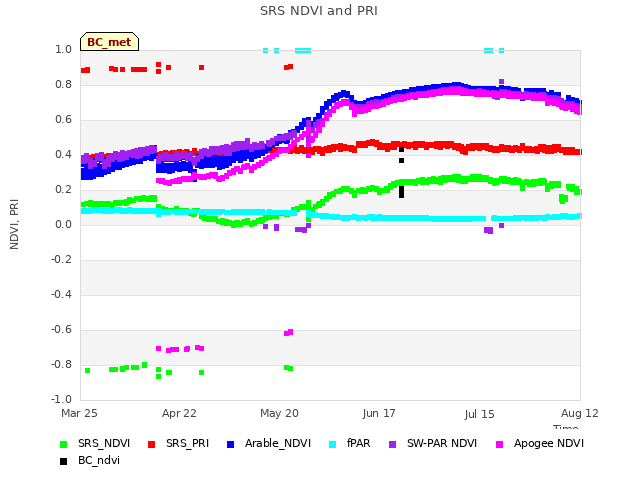Click the 0.6 y-axis tick label
This screenshot has width=640, height=480.
pos(63,120)
